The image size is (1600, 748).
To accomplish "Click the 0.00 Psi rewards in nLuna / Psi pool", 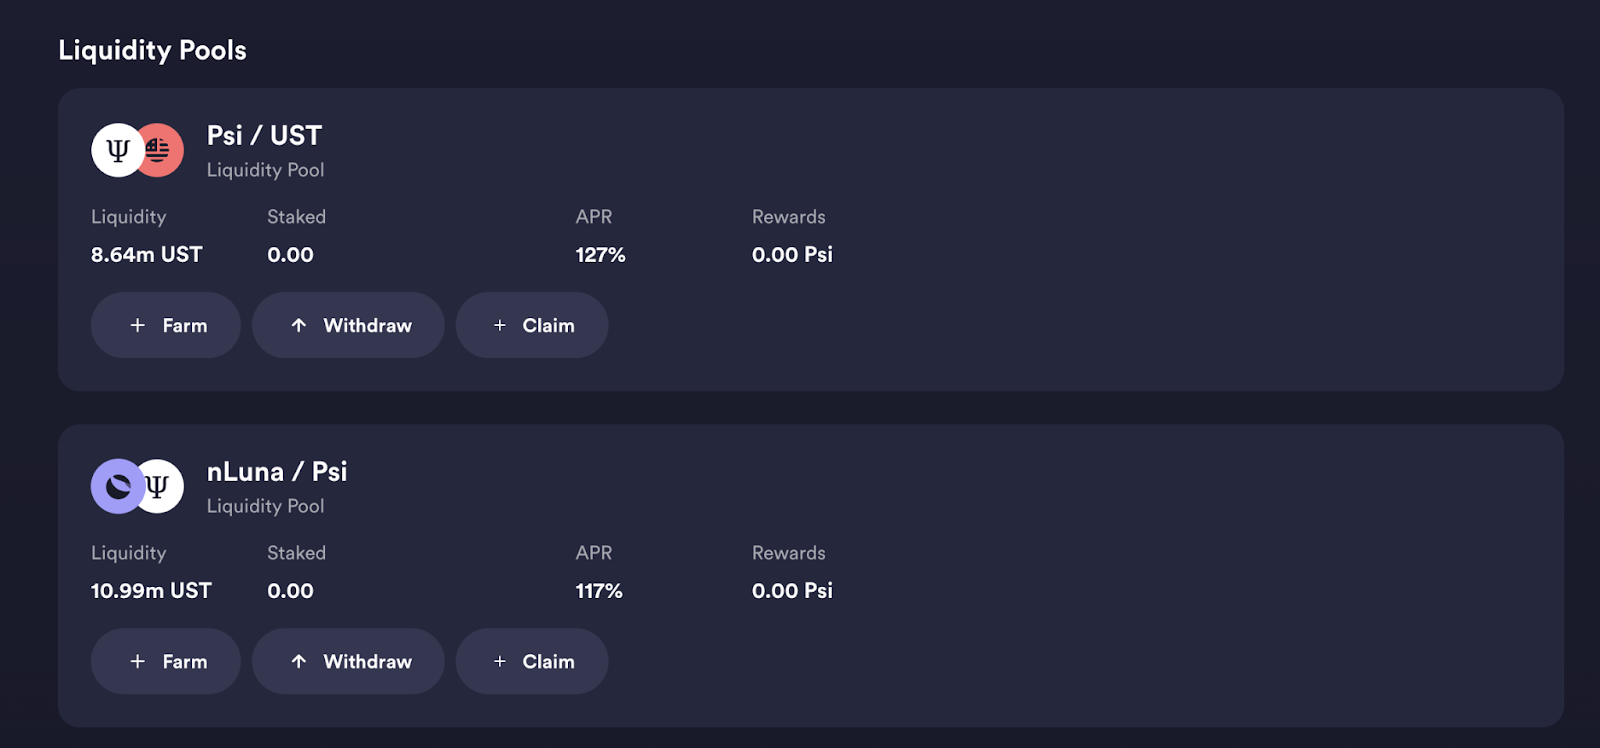I will (792, 591).
